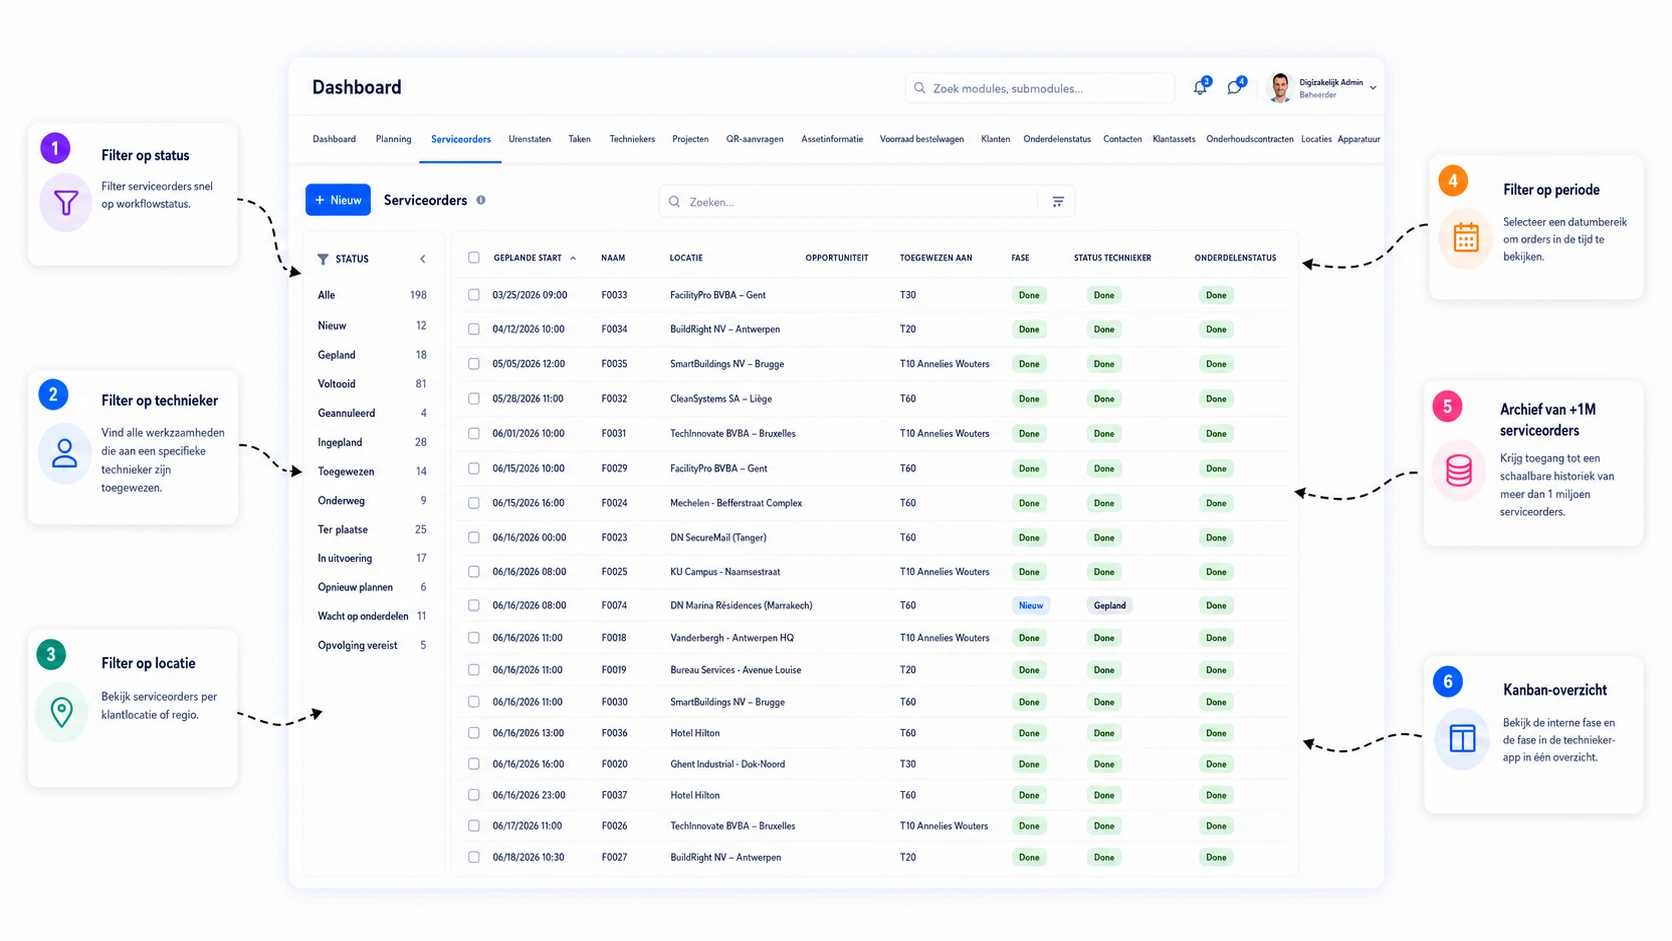
Task: Open the notifications bell icon
Action: pos(1200,88)
